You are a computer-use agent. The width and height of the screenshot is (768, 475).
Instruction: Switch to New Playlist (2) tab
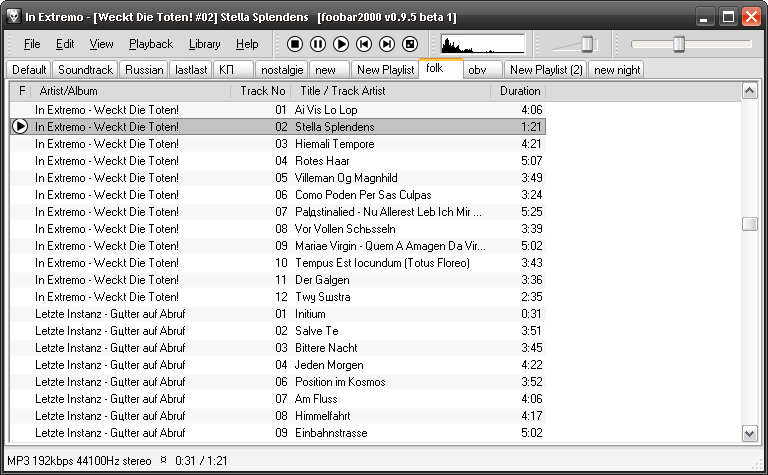[546, 70]
